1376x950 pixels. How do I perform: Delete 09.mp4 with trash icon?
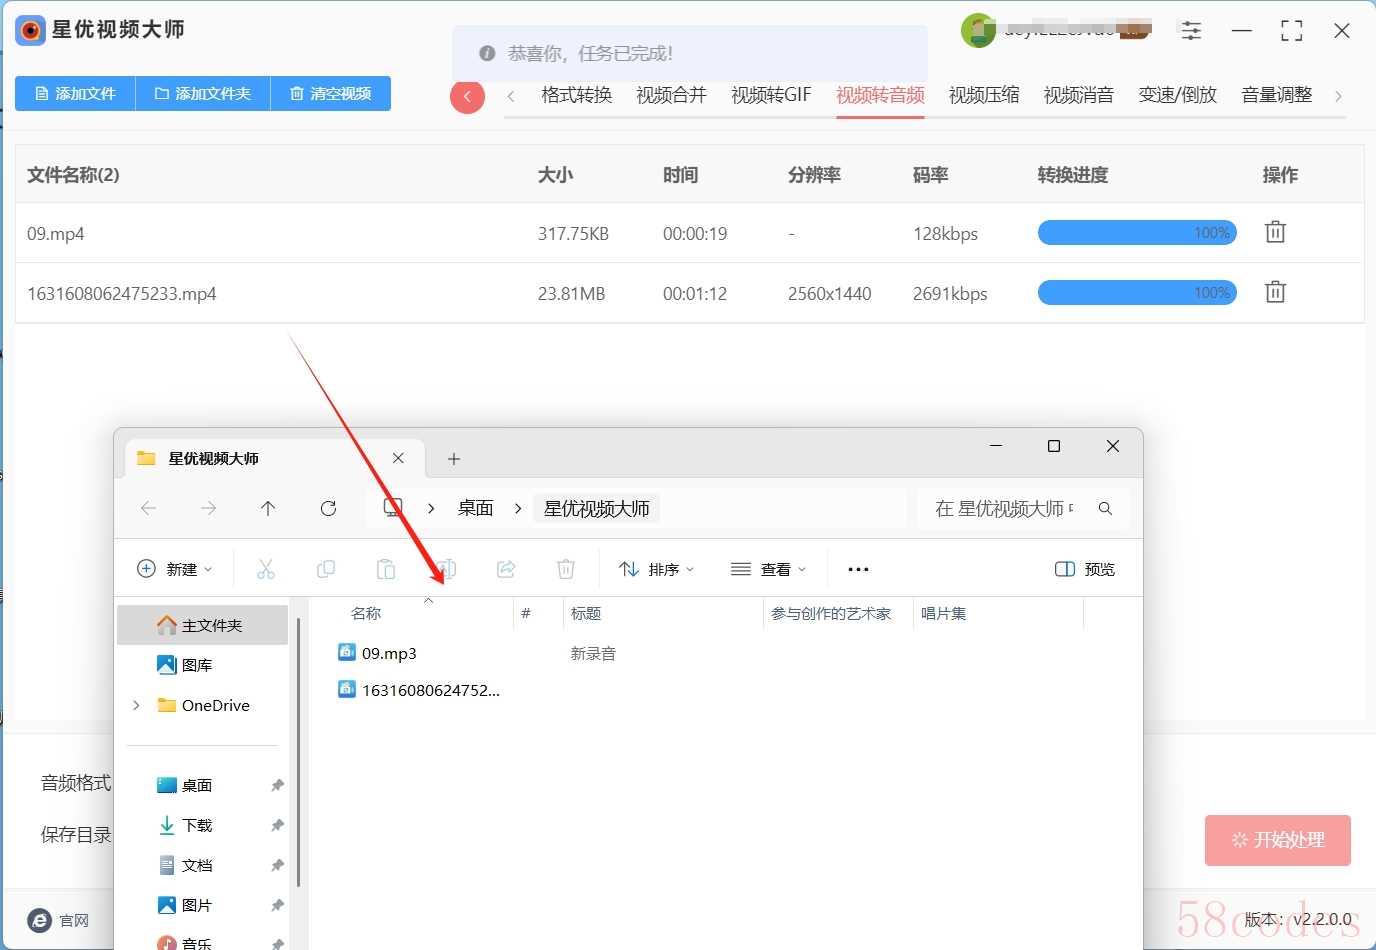1275,232
